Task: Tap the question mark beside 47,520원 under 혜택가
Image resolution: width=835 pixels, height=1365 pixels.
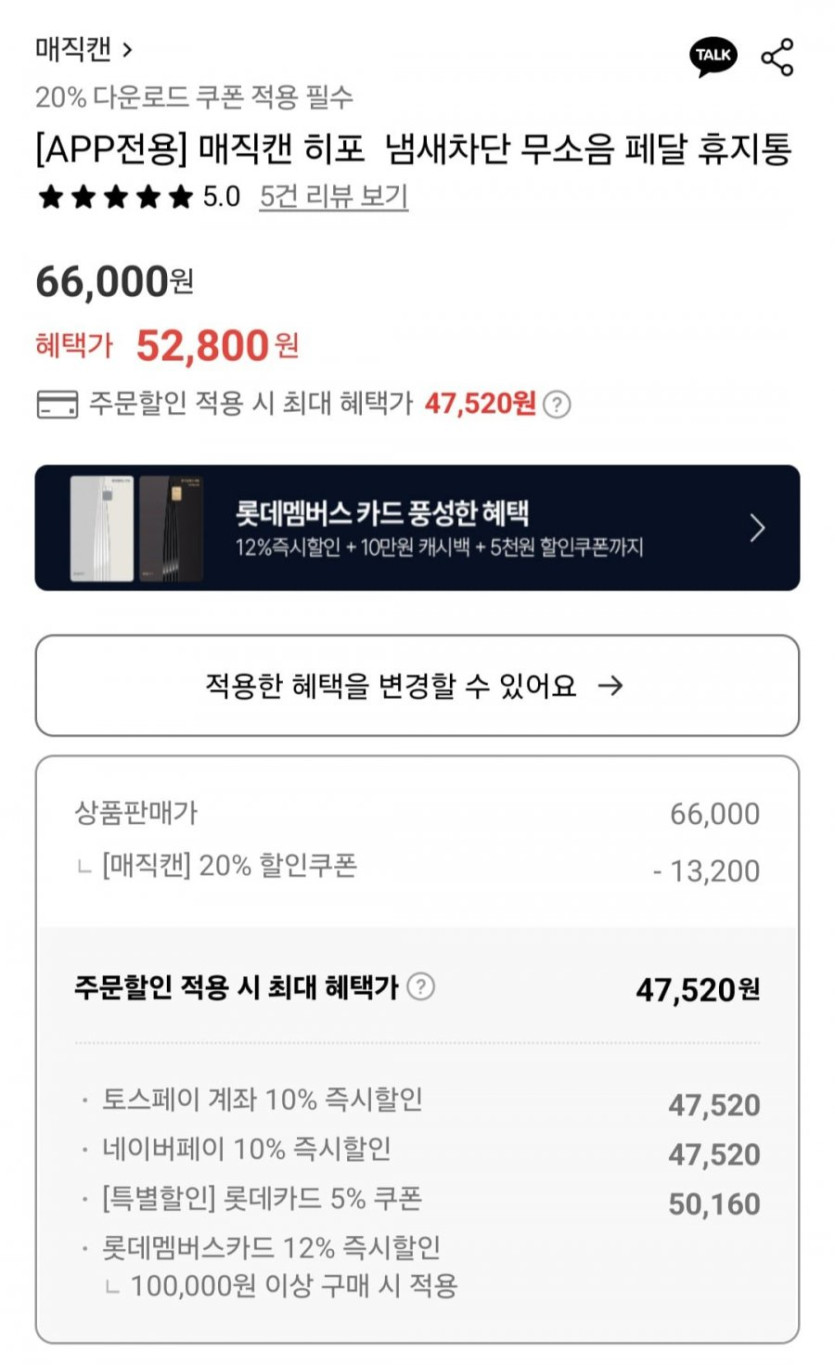Action: coord(559,404)
